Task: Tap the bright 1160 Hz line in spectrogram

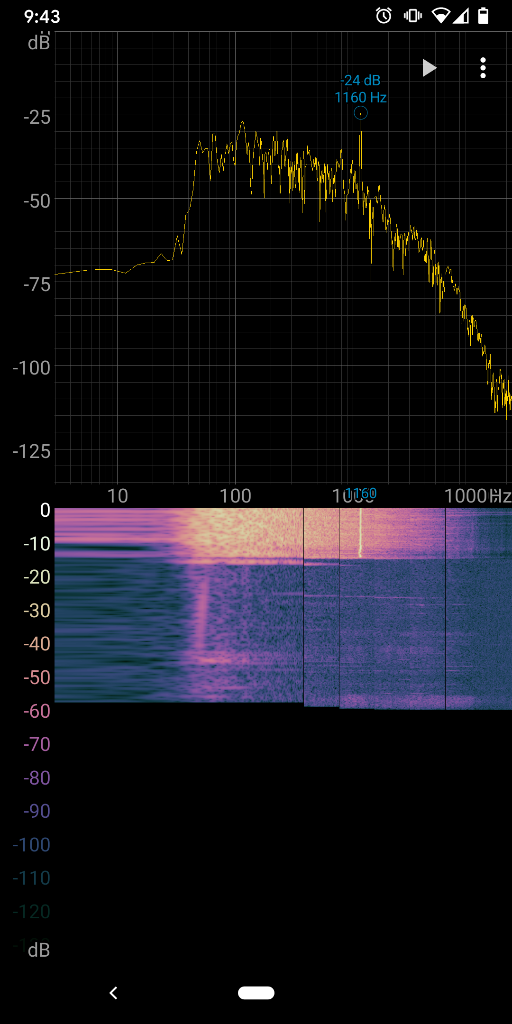Action: [360, 532]
